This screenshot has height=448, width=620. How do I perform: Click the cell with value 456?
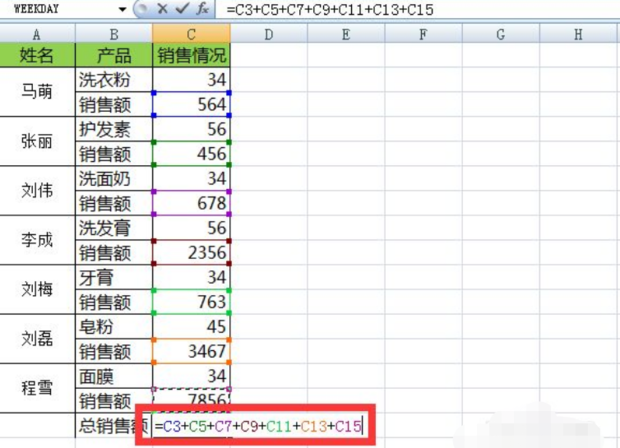pos(191,154)
